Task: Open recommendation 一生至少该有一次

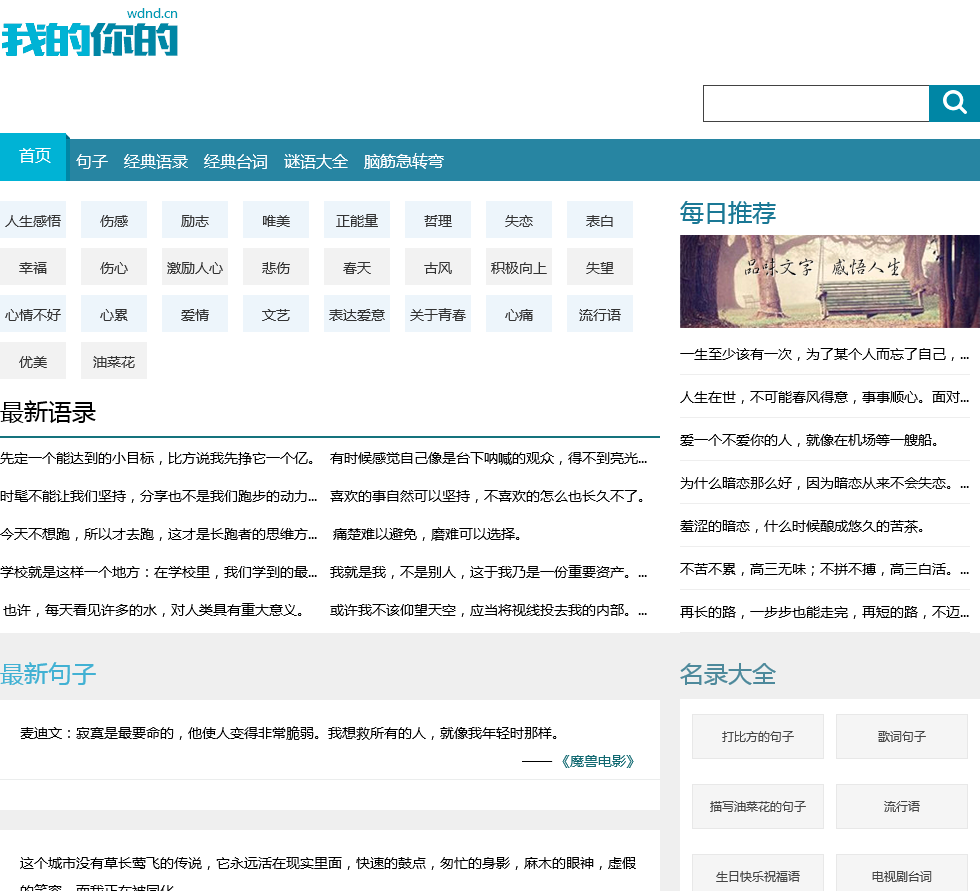Action: point(824,354)
